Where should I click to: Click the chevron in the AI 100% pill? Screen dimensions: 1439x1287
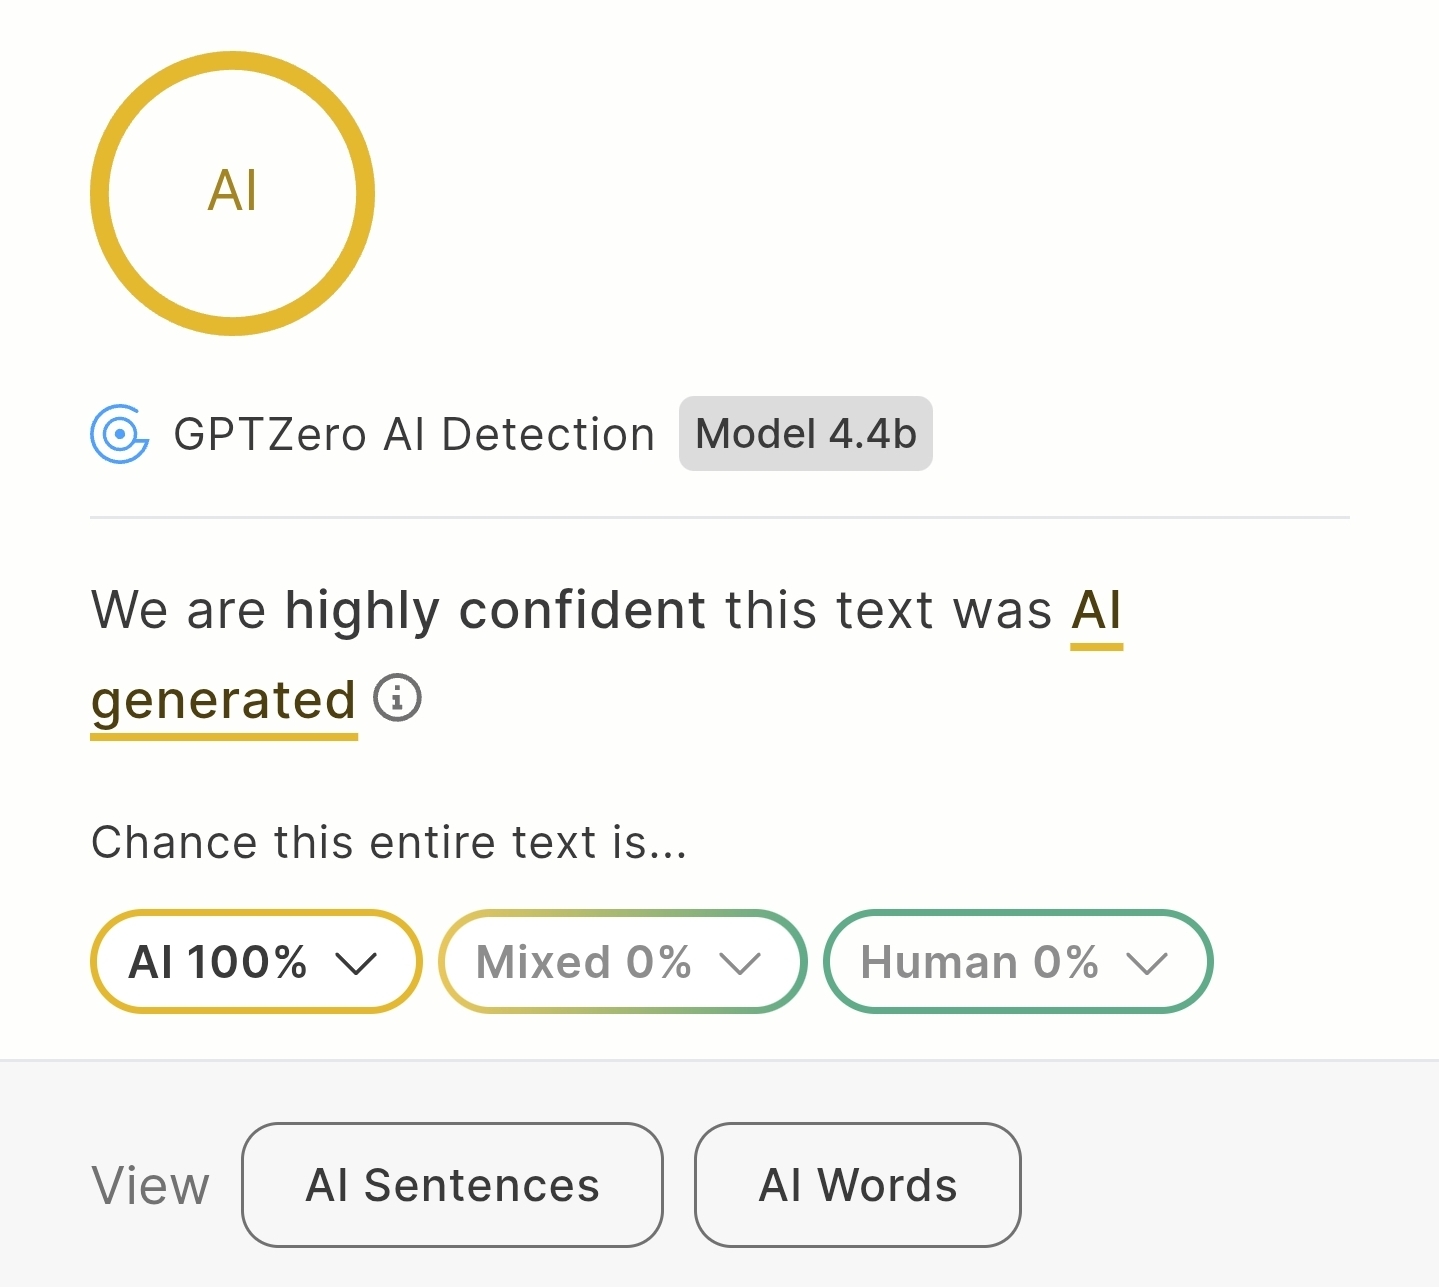355,963
